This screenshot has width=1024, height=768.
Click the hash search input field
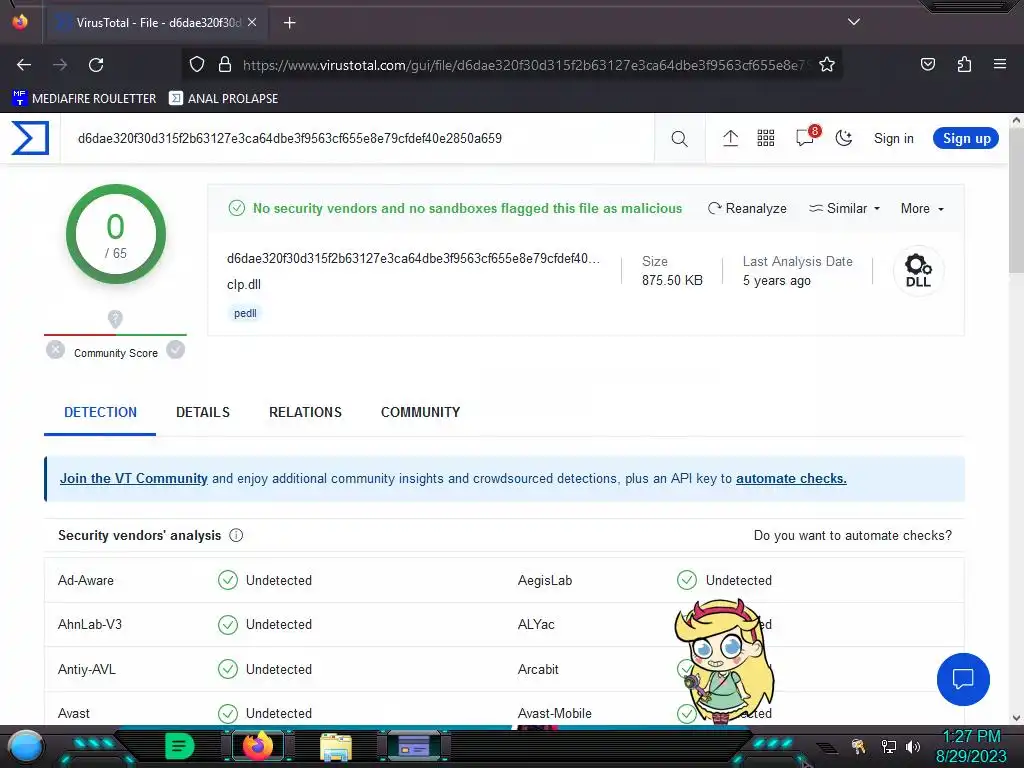pos(357,138)
